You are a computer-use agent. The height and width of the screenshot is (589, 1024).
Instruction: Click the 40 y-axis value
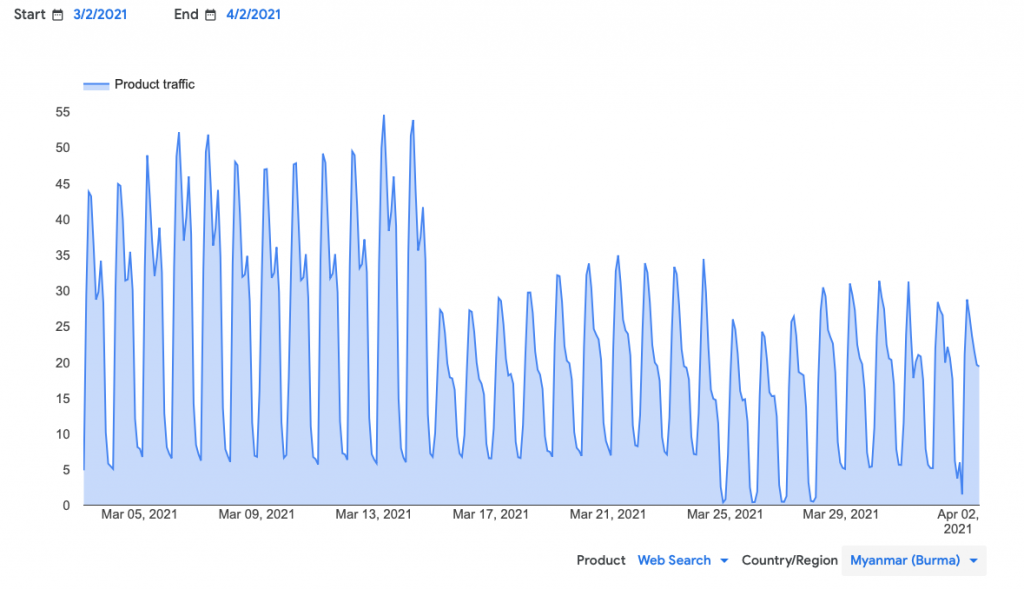[x=63, y=220]
